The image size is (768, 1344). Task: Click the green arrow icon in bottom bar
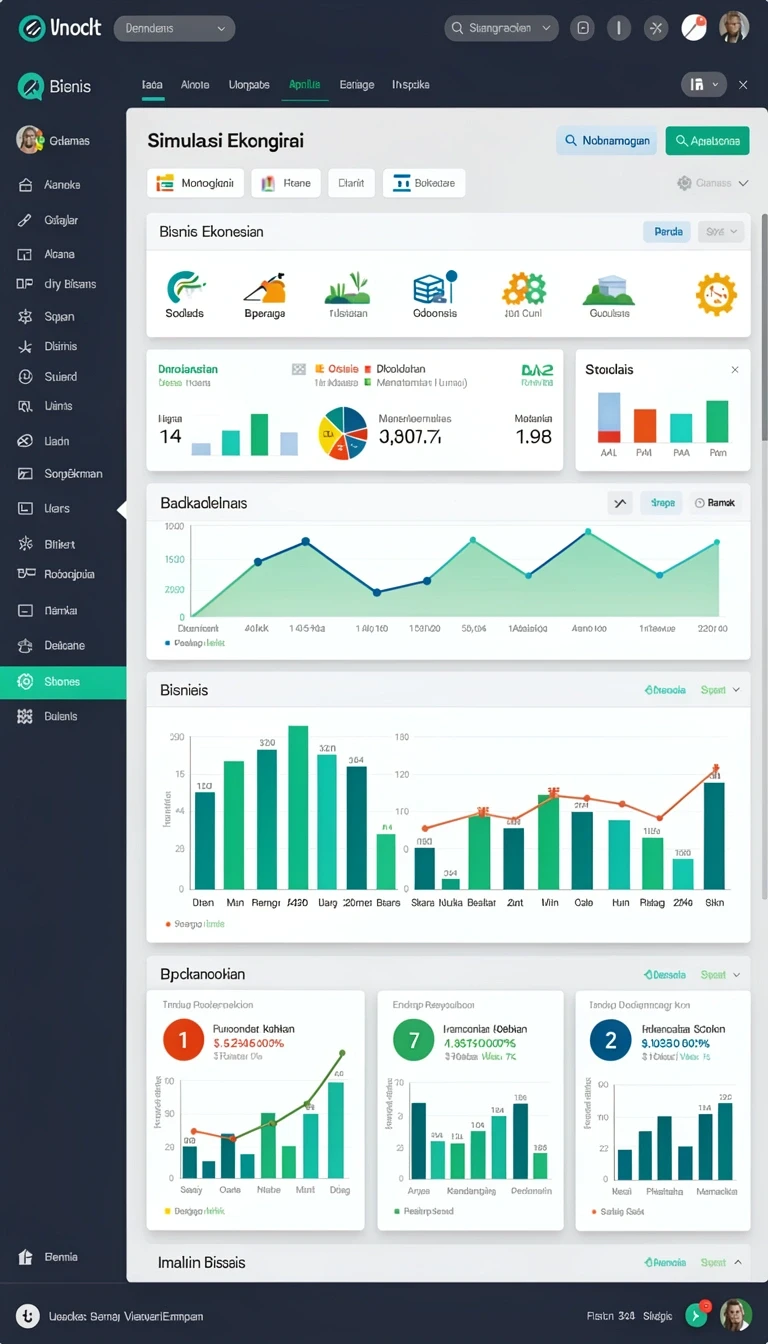[696, 1316]
